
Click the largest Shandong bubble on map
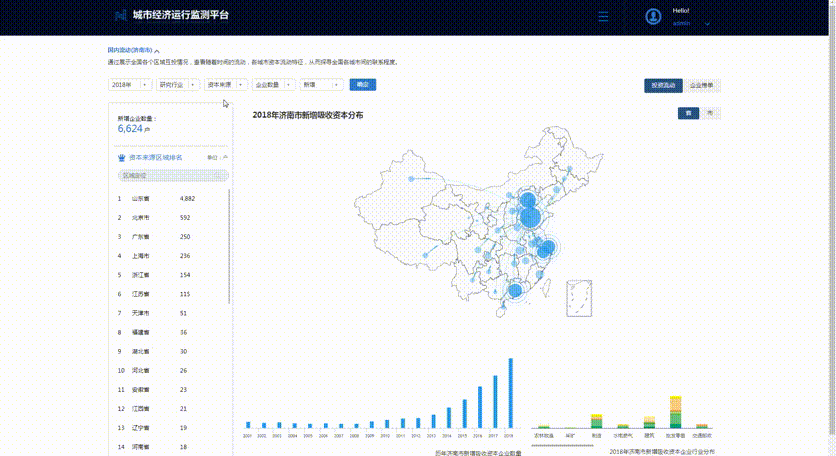530,218
